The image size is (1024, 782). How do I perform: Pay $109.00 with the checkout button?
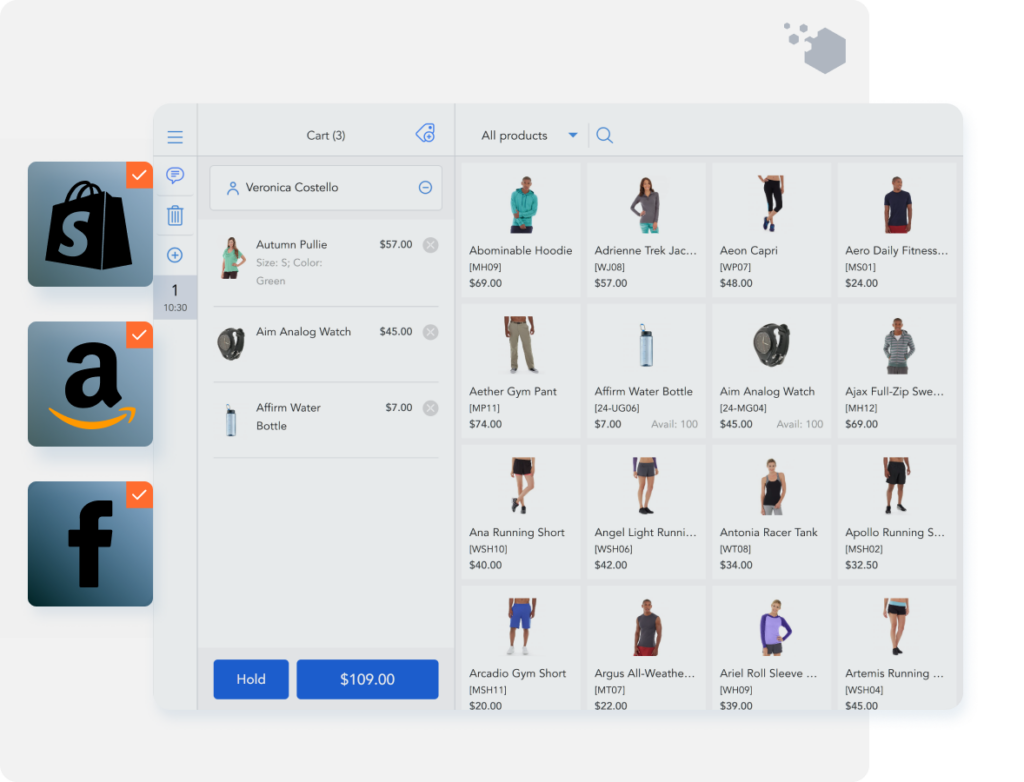(x=367, y=679)
